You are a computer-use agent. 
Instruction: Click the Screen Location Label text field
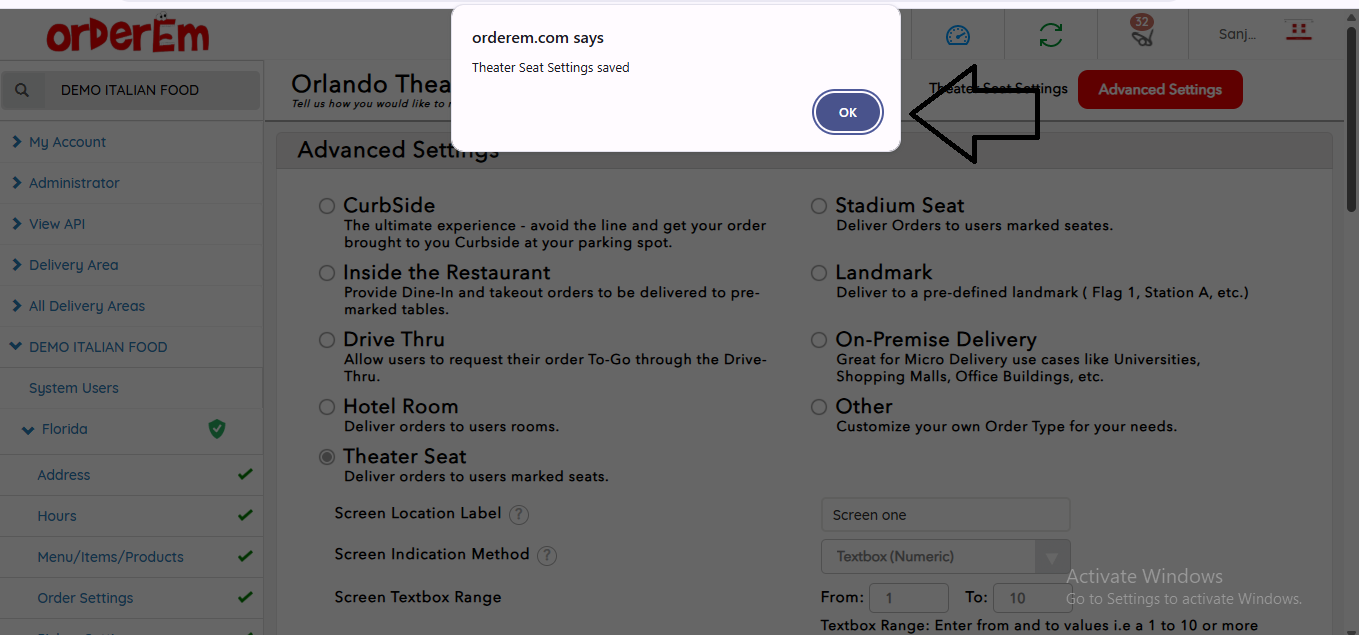945,515
